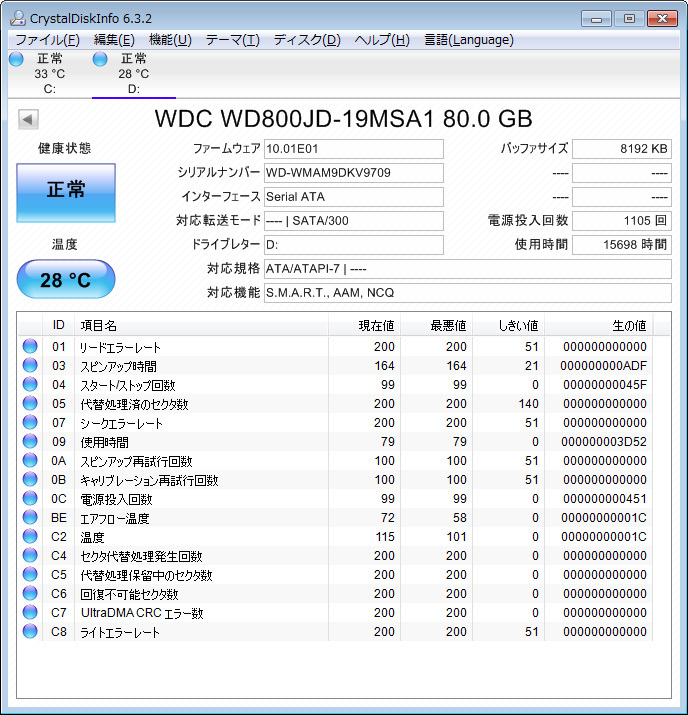Viewport: 688px width, 715px height.
Task: Click the 電源投入回数 label beside 1105 回
Action: point(528,221)
